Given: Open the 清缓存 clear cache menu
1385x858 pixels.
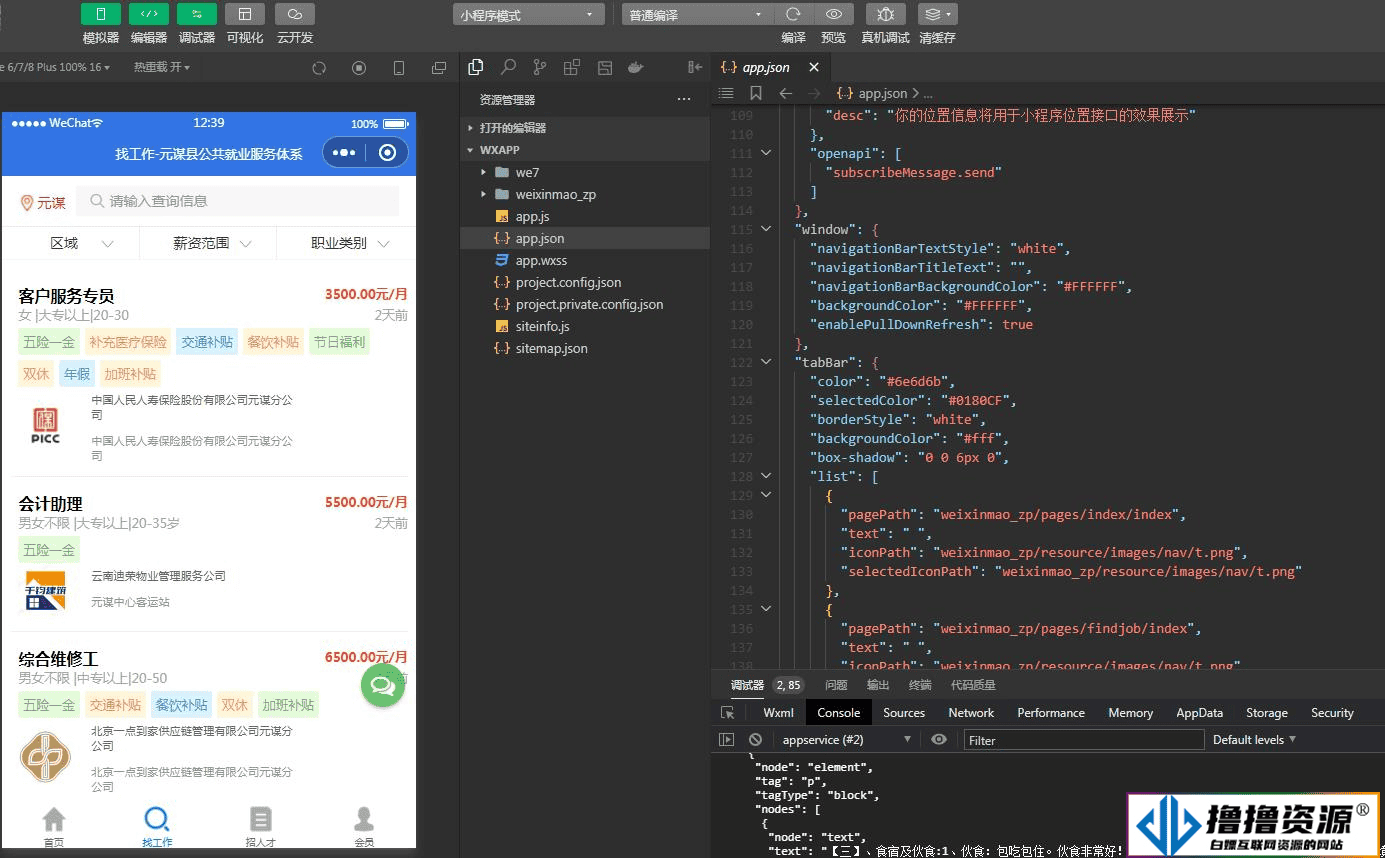Looking at the screenshot, I should (x=937, y=14).
